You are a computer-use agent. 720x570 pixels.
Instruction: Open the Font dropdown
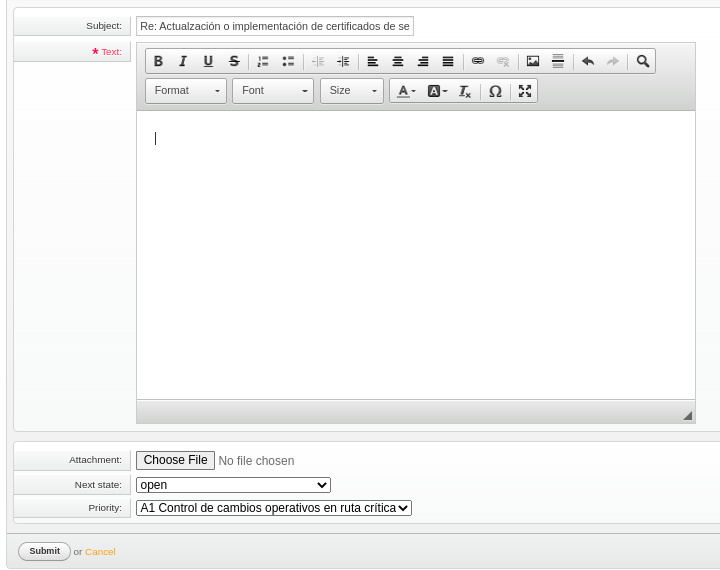[x=273, y=91]
